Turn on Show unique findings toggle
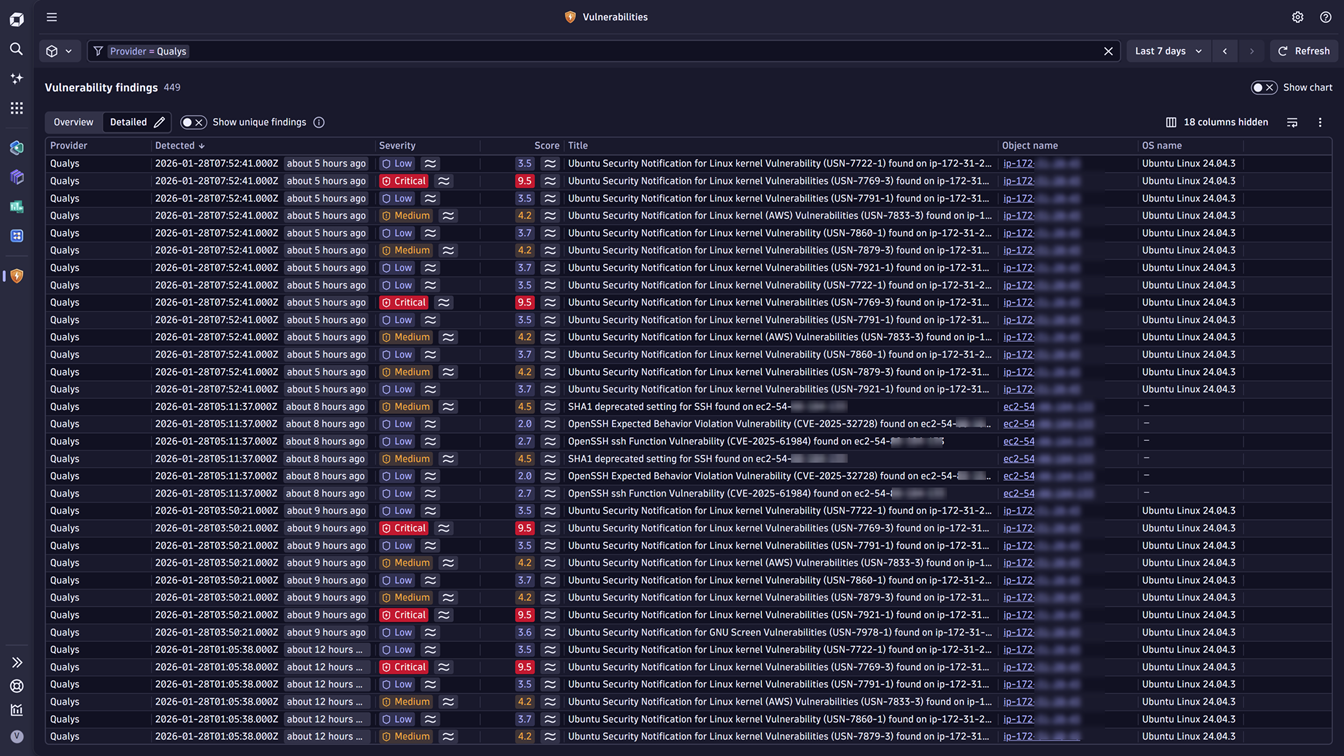 tap(193, 122)
